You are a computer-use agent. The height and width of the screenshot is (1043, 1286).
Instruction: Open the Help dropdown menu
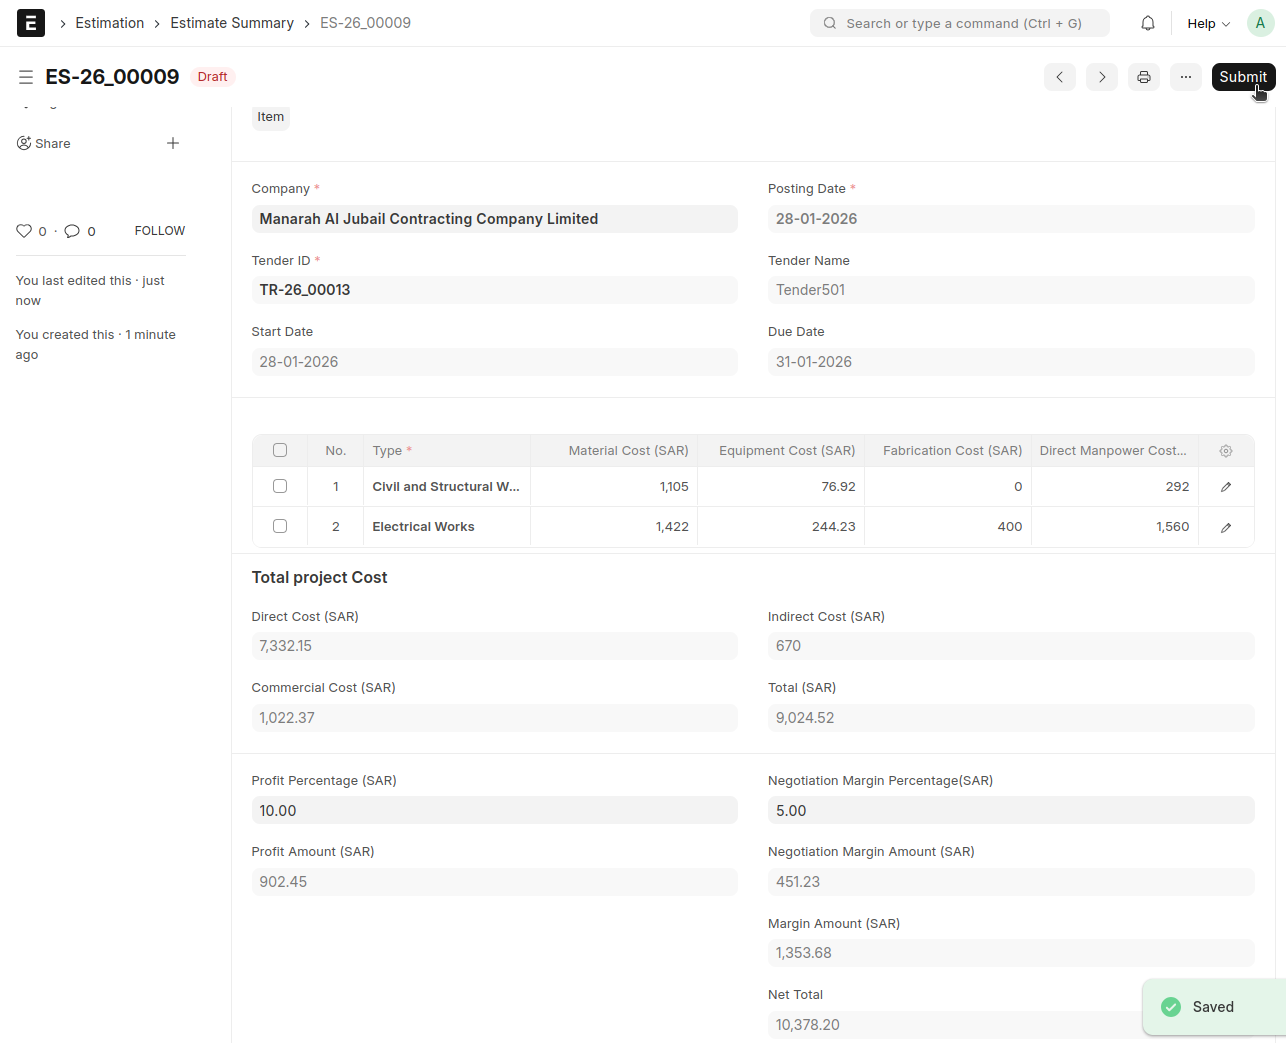coord(1208,23)
